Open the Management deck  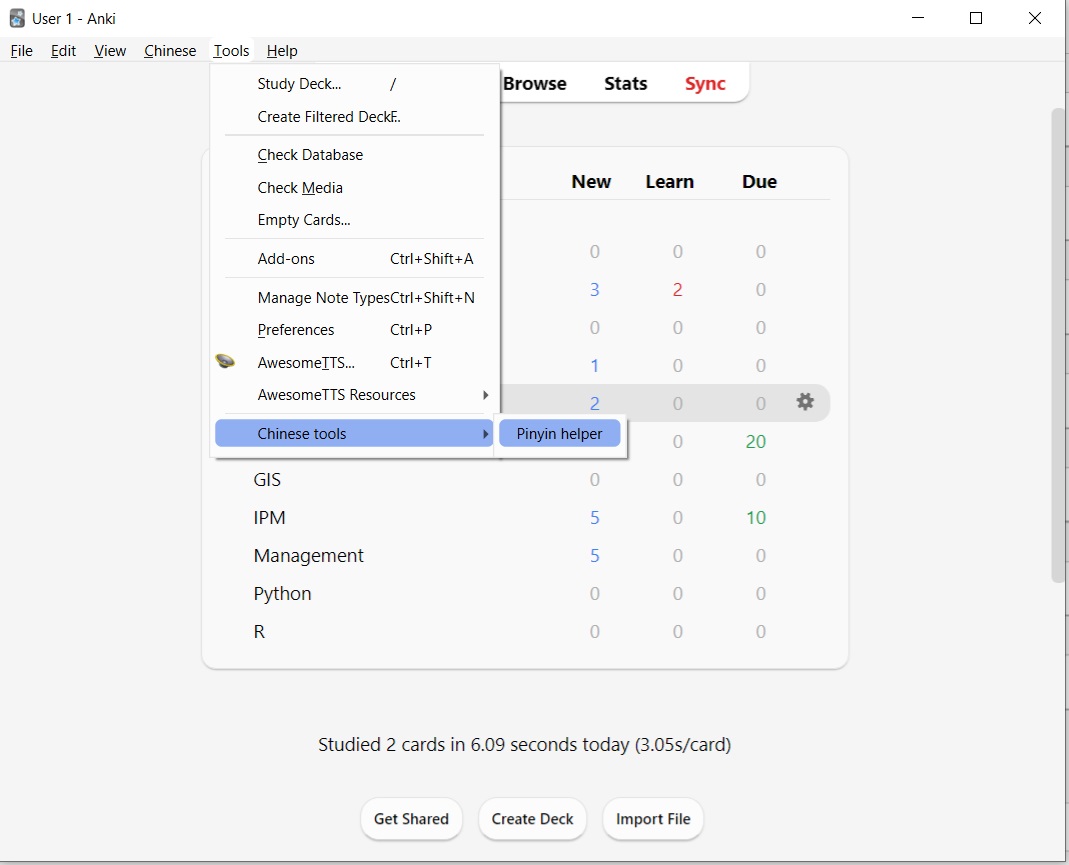[308, 556]
